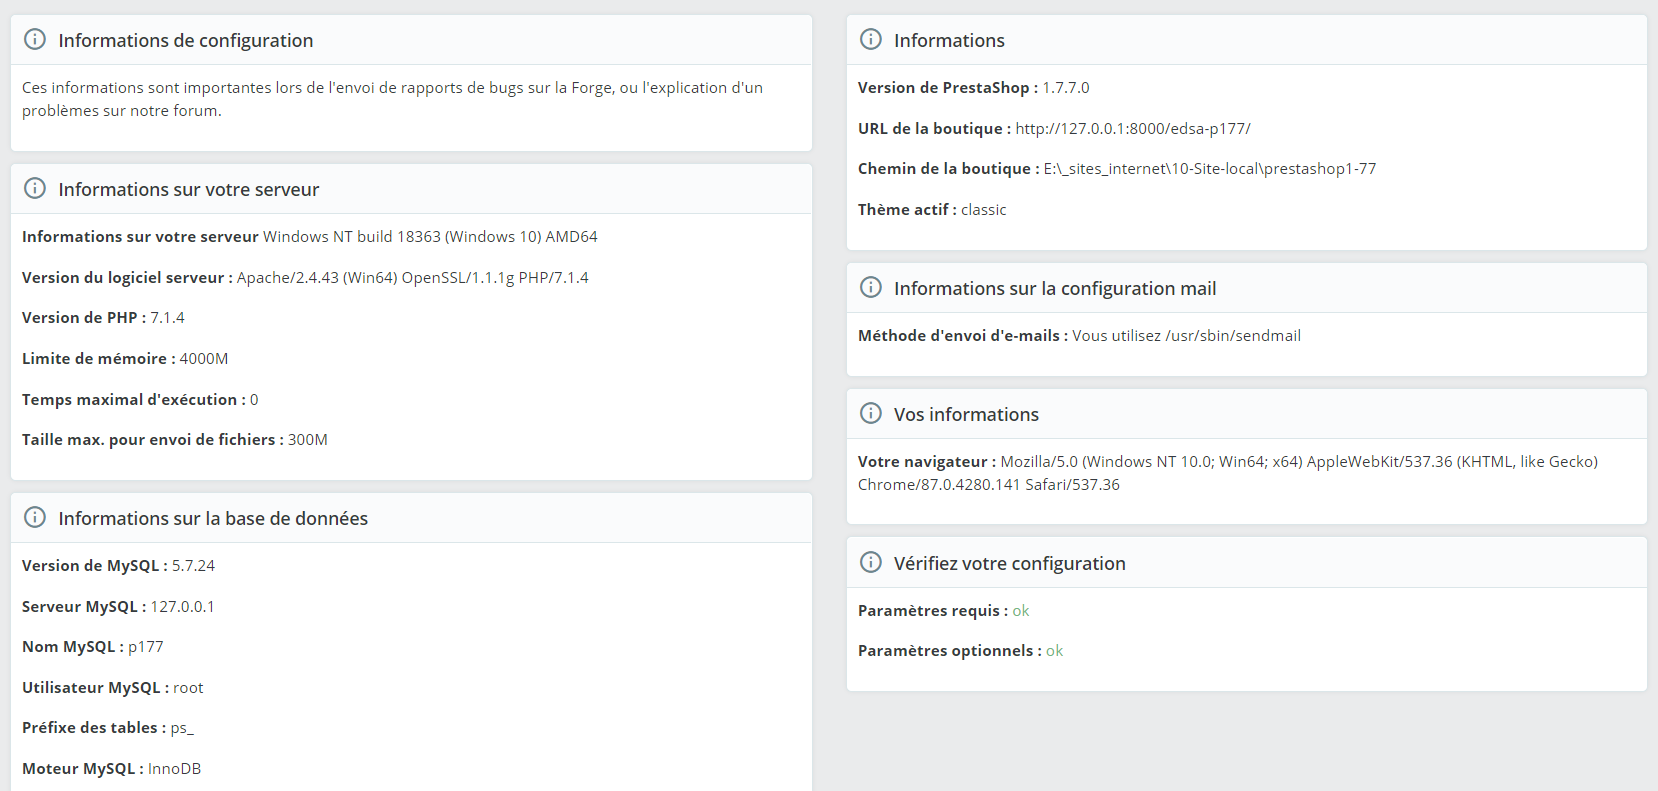Click the green ok after Paramètres requis

[x=1021, y=610]
